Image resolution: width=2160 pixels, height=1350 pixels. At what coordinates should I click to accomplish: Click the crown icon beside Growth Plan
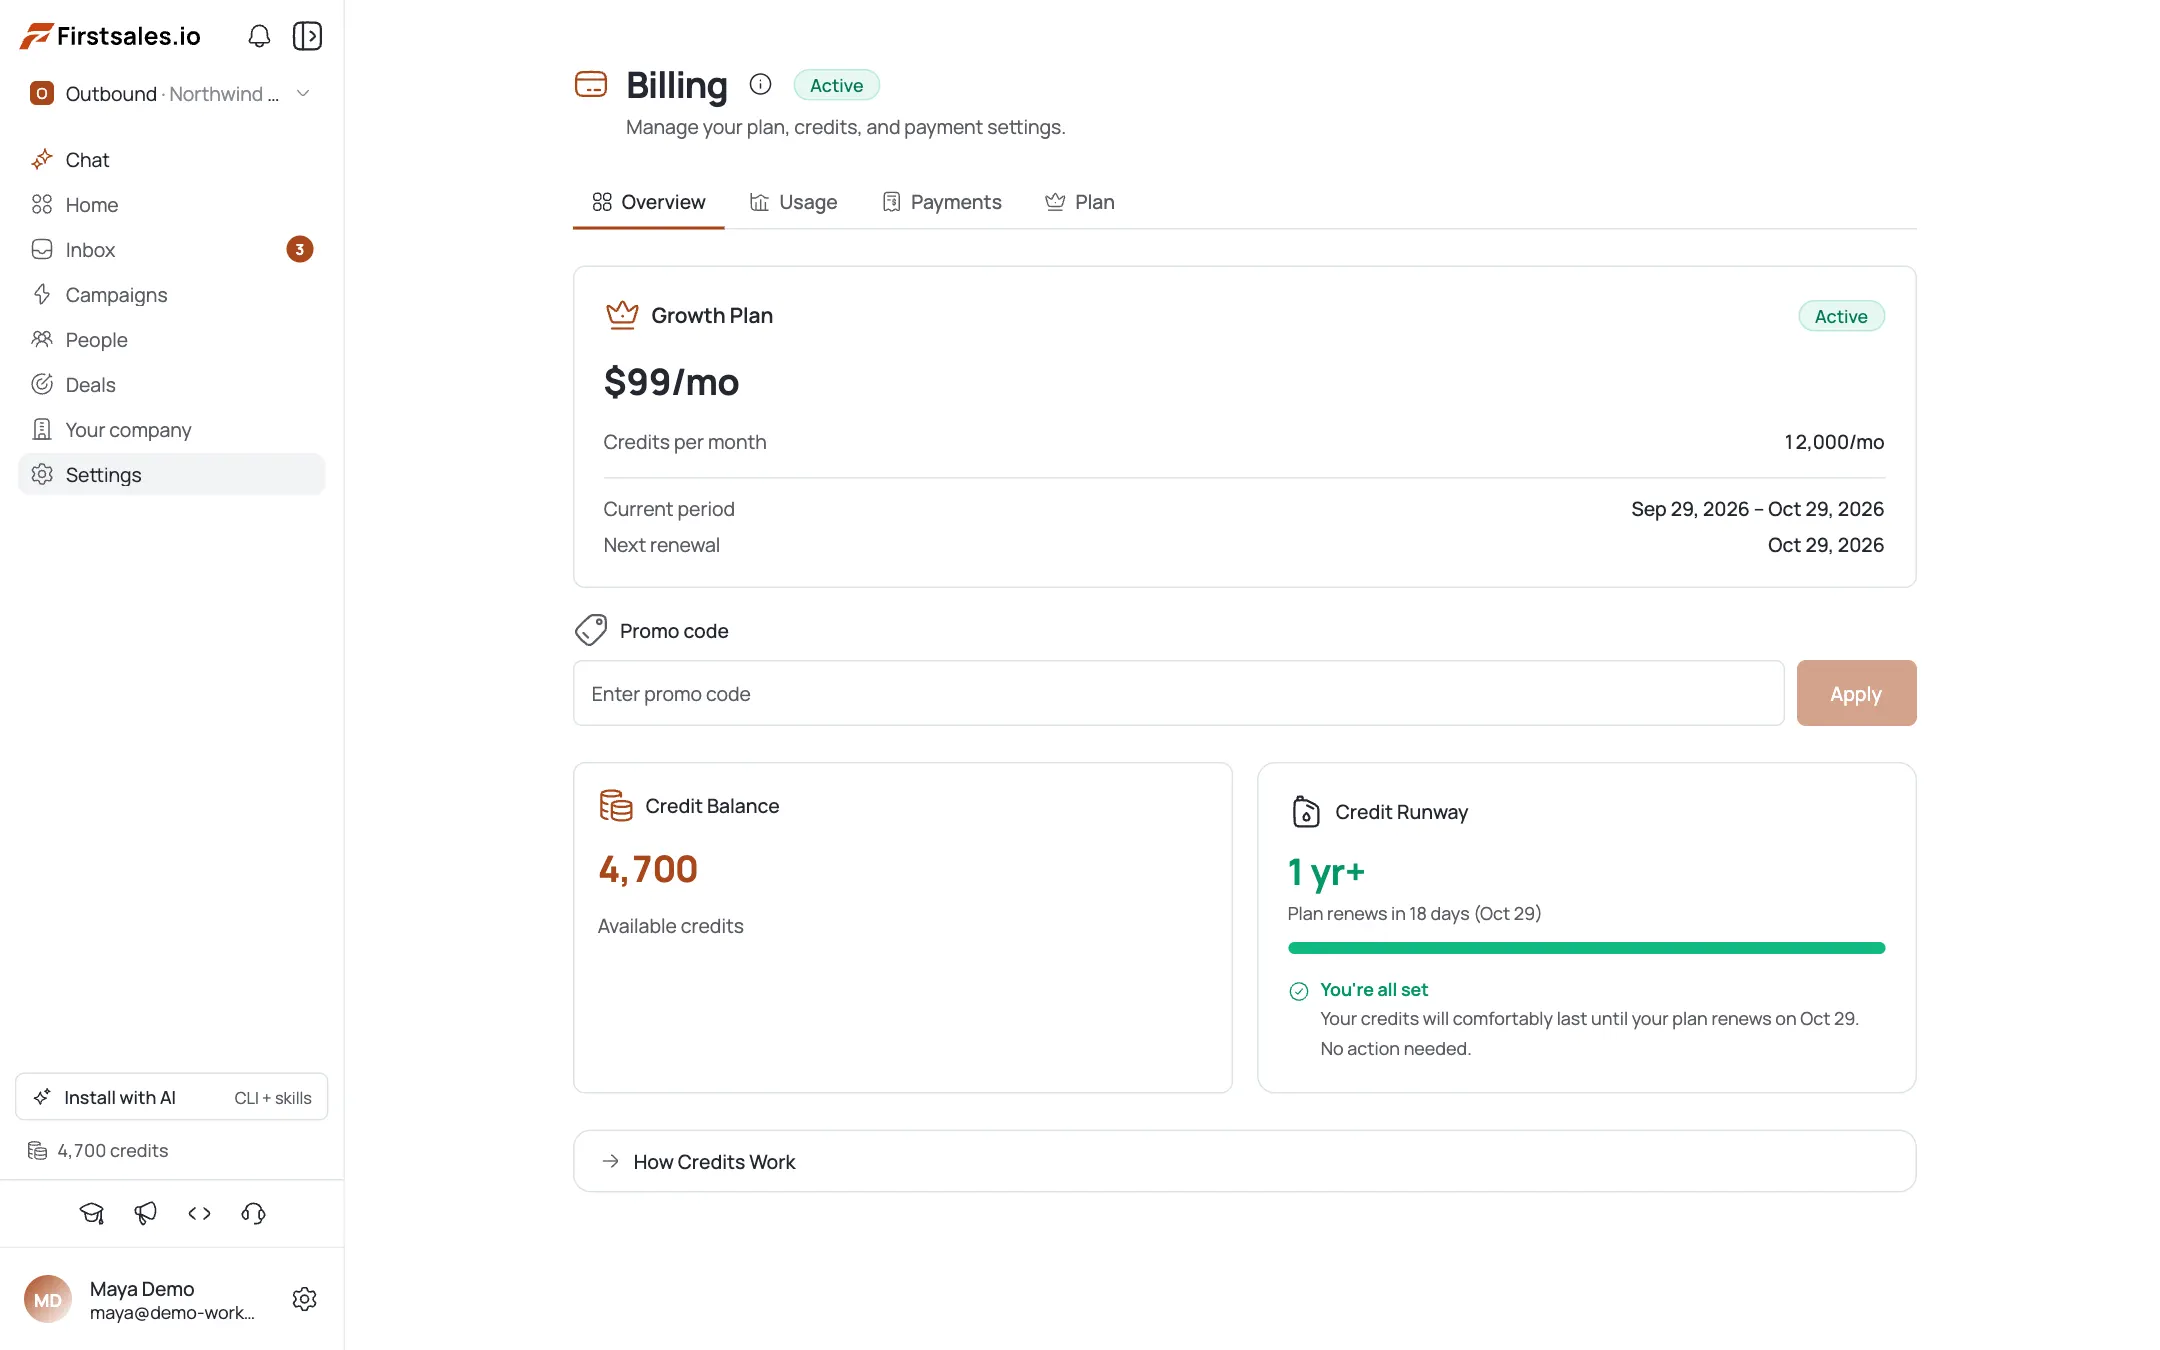[x=622, y=315]
